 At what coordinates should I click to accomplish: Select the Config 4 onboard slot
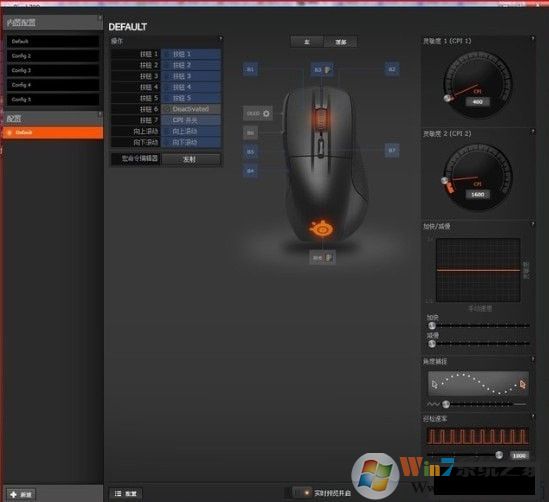click(x=53, y=85)
